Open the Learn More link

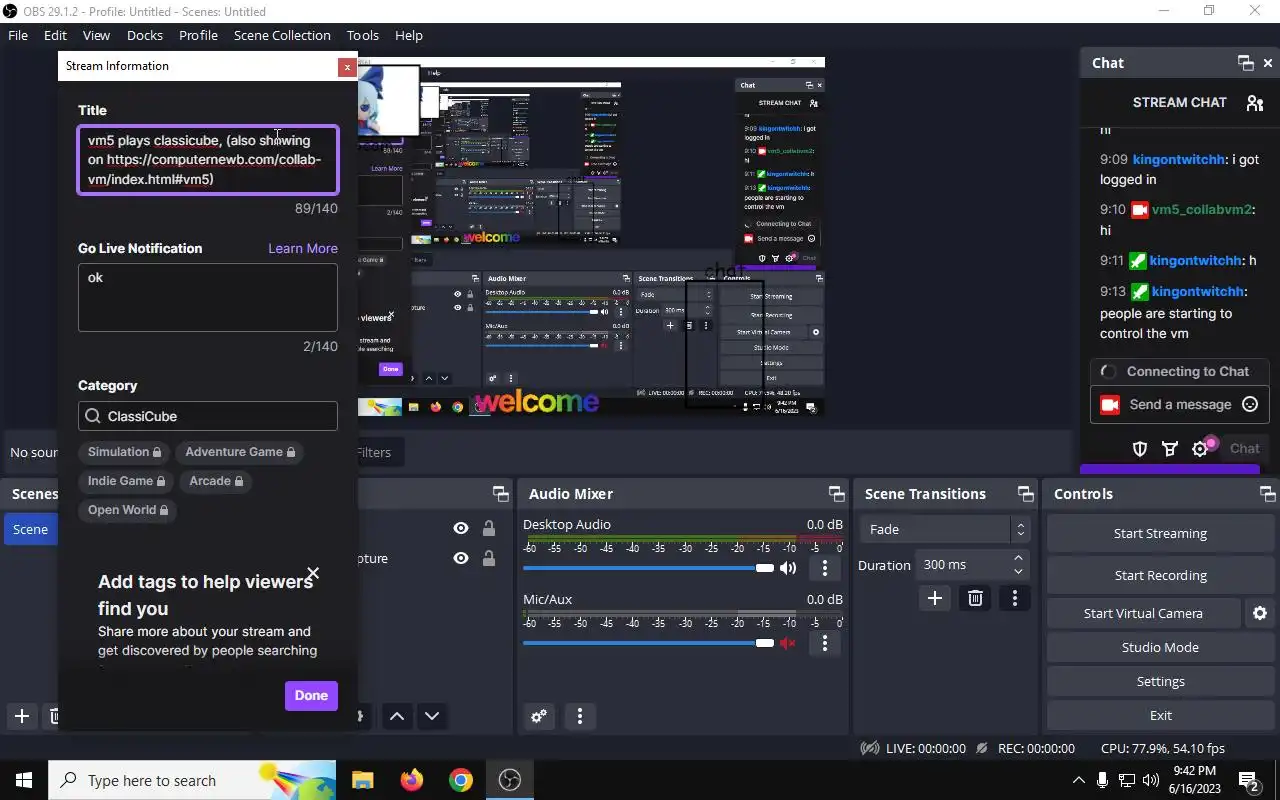pyautogui.click(x=303, y=248)
